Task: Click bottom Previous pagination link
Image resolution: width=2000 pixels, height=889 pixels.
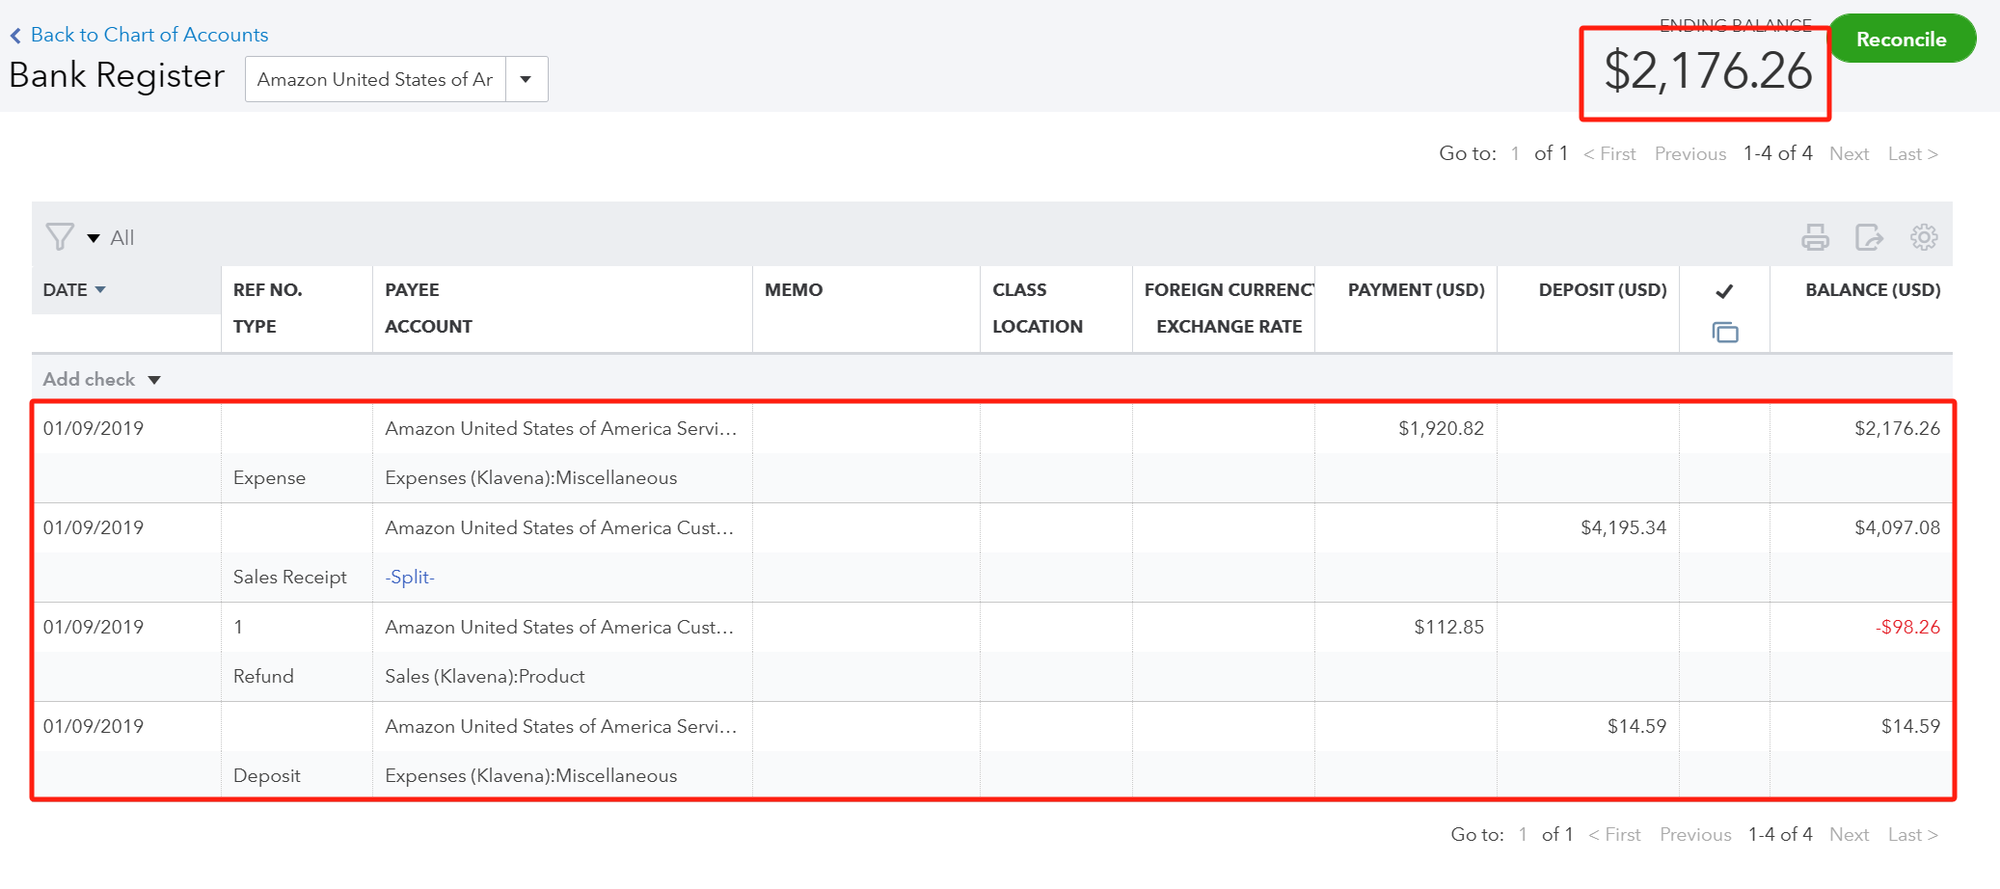Action: [1695, 834]
